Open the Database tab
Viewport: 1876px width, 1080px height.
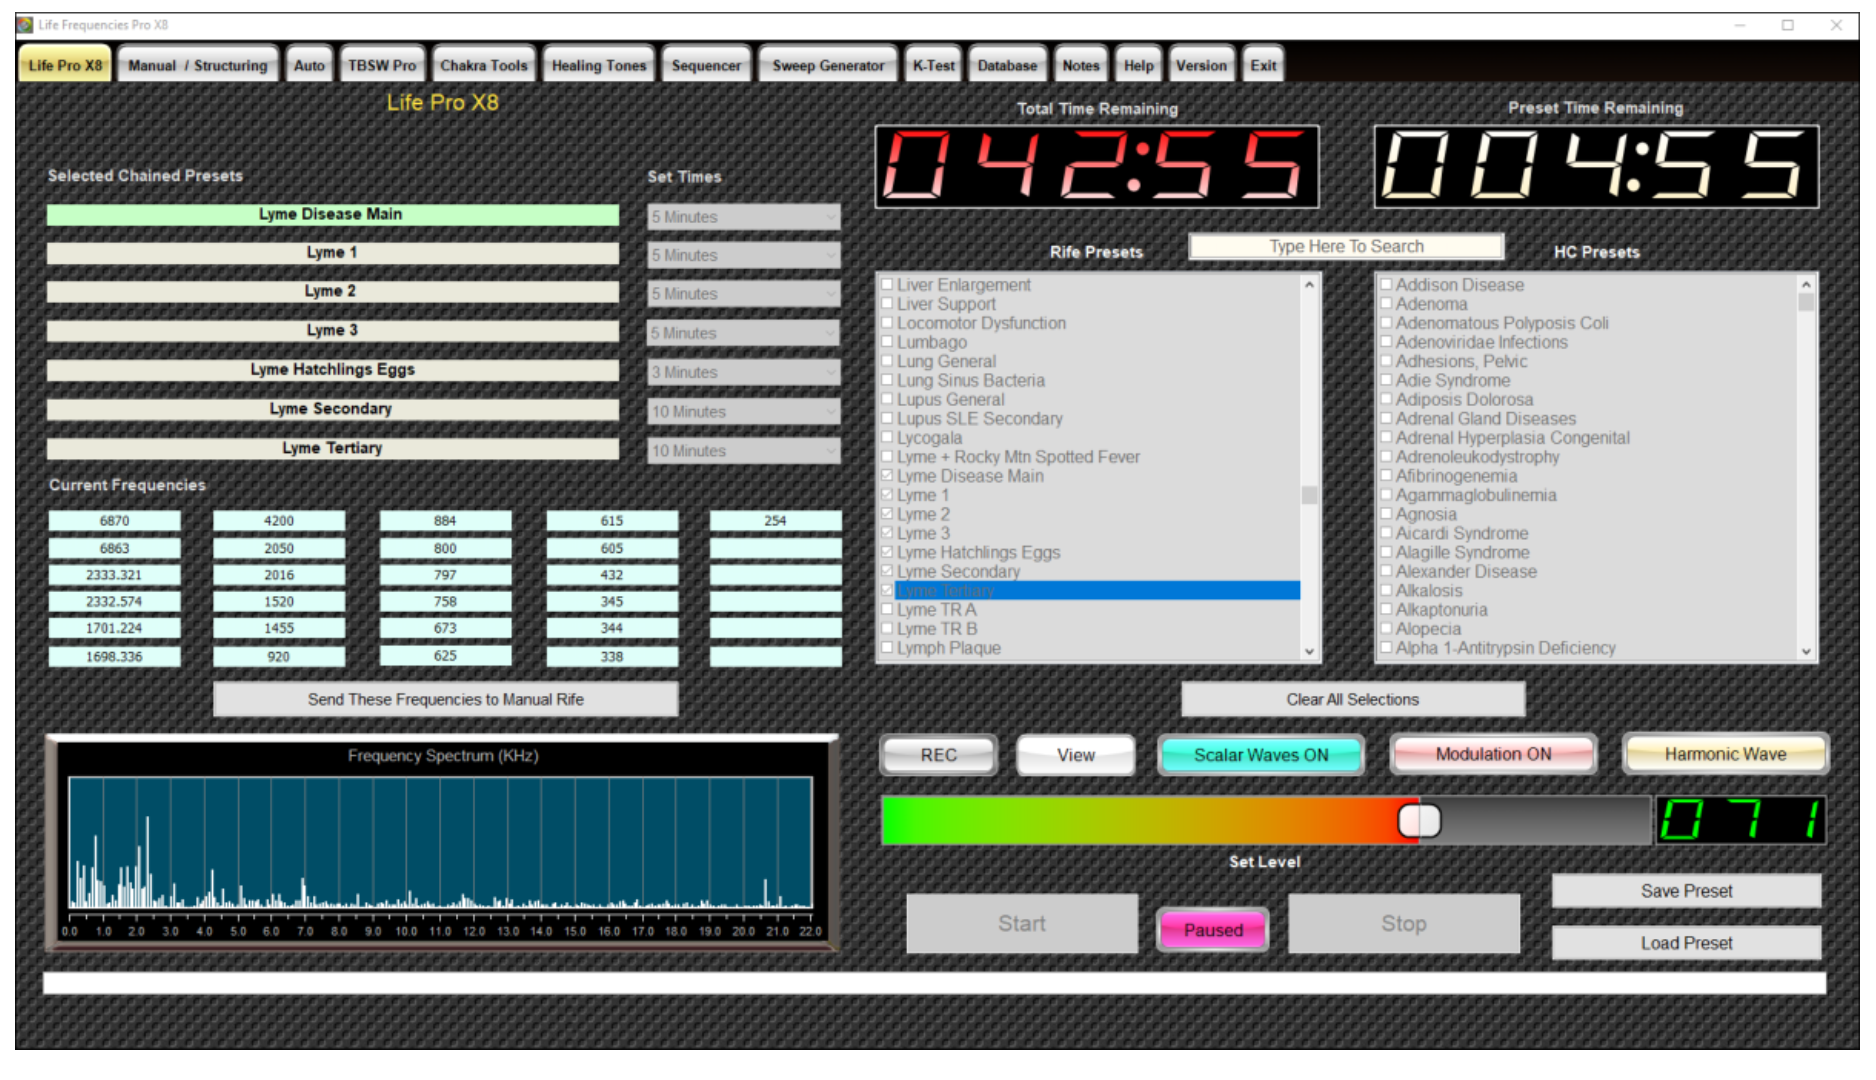point(1007,64)
